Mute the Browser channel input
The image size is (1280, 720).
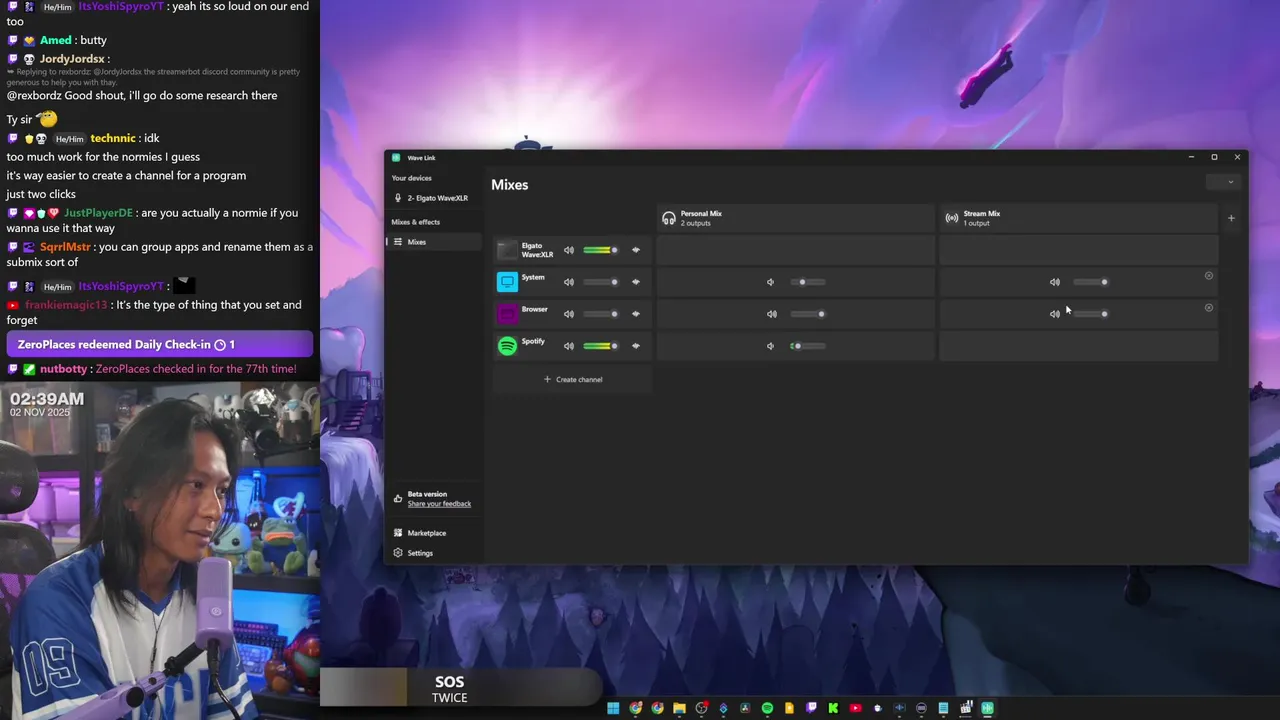click(569, 314)
